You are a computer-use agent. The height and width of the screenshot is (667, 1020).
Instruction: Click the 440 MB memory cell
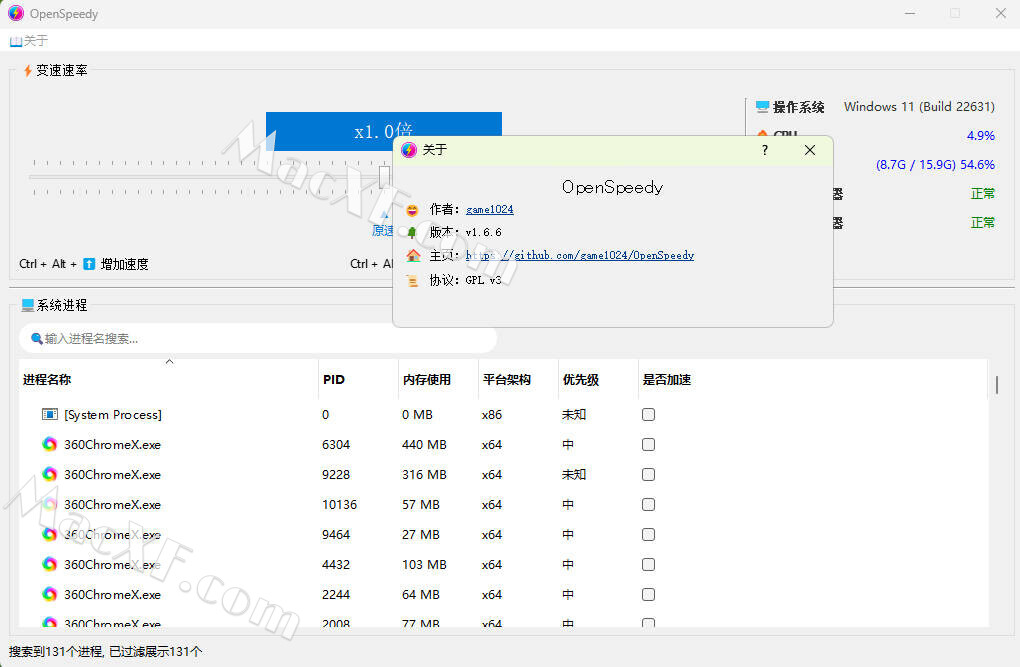coord(424,444)
